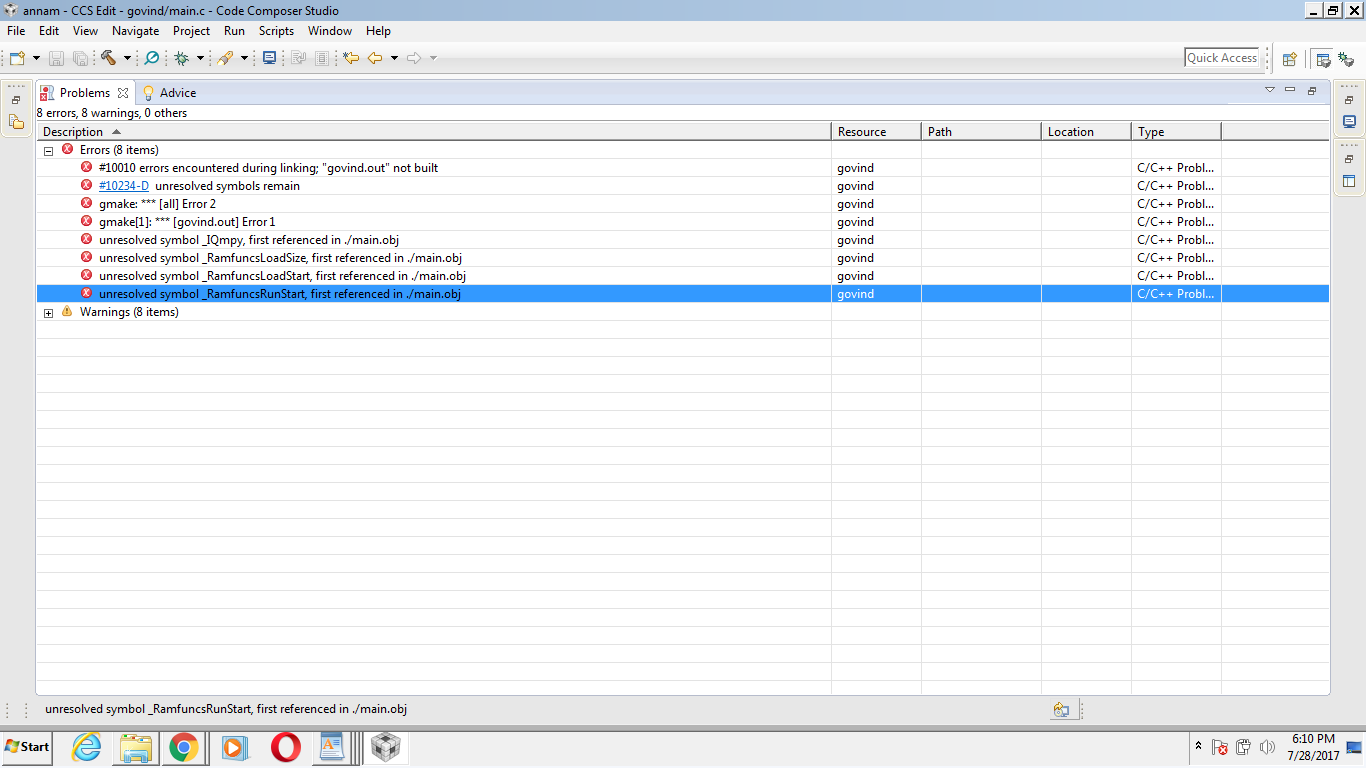Screen dimensions: 1366x768
Task: Open the Run menu
Action: [x=234, y=31]
